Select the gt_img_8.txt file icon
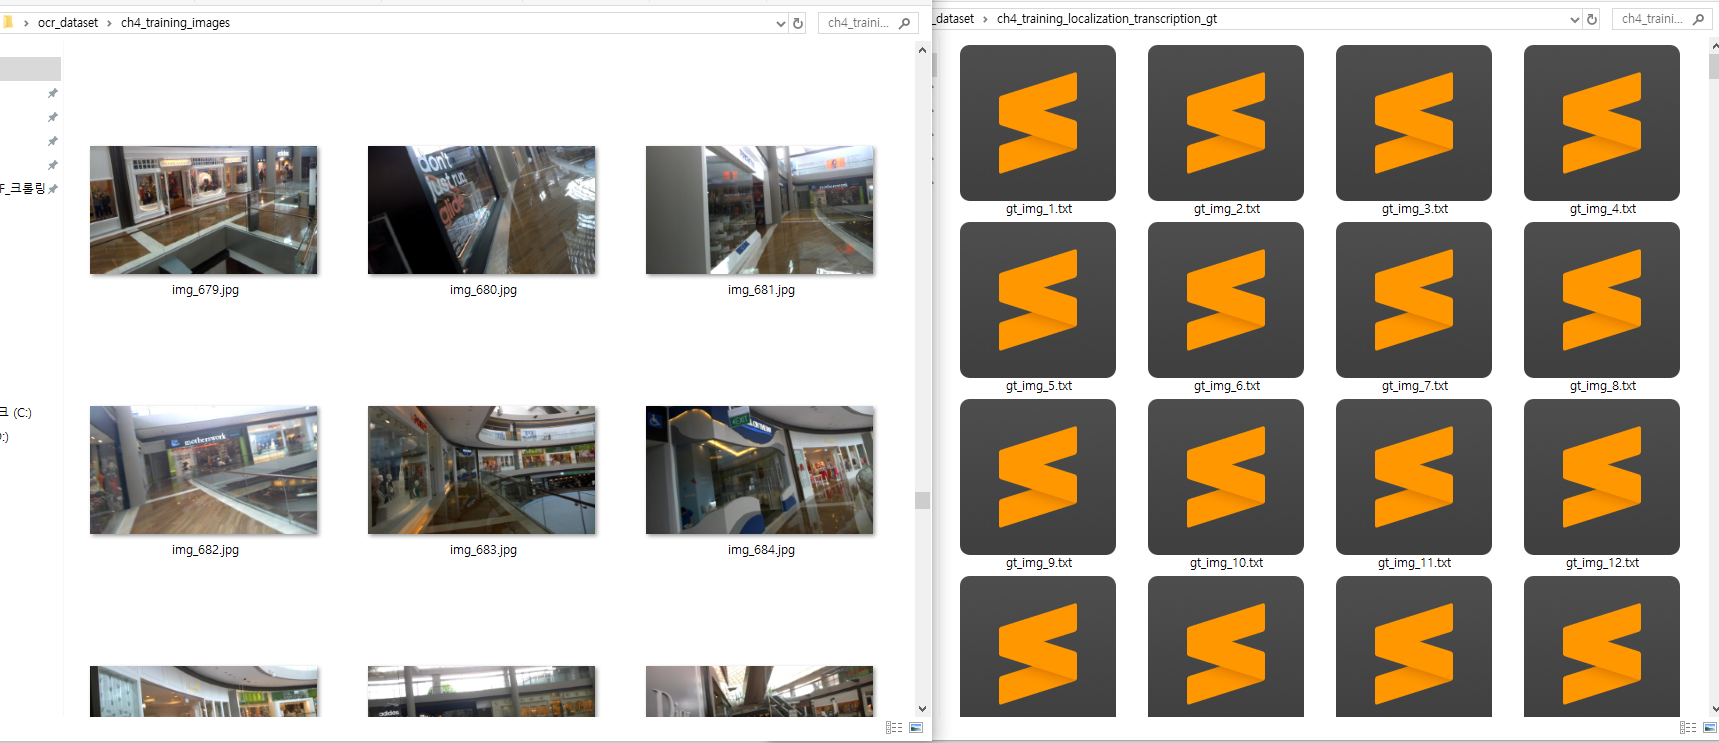The height and width of the screenshot is (743, 1719). [x=1602, y=300]
